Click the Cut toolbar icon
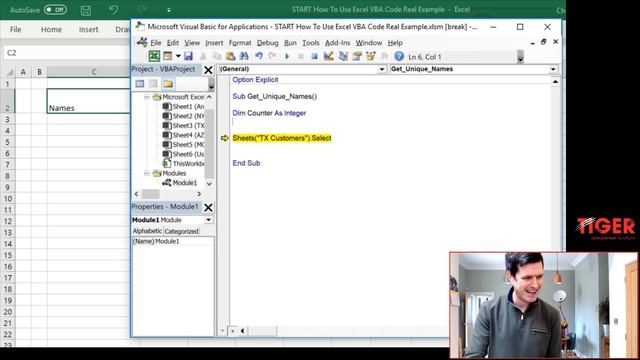 [203, 56]
